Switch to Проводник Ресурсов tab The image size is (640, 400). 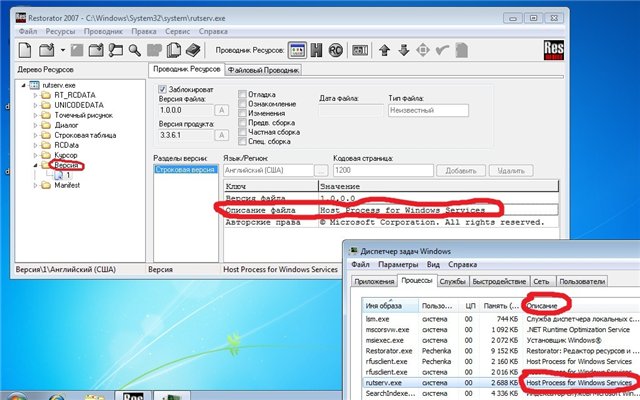click(x=187, y=69)
